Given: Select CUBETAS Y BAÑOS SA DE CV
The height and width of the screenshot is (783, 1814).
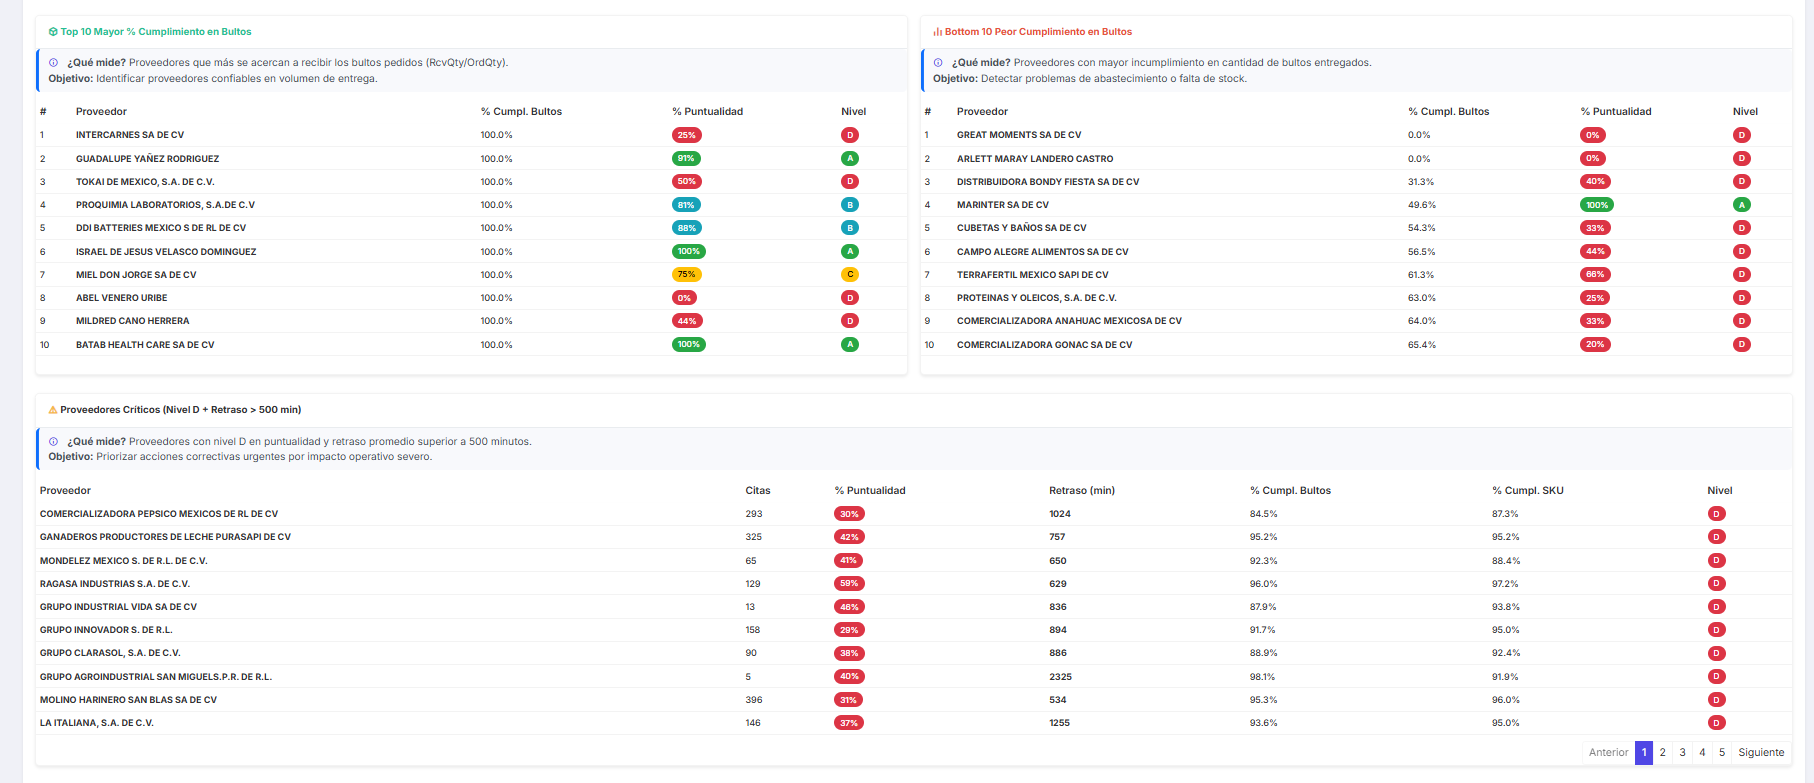Looking at the screenshot, I should [x=1021, y=228].
